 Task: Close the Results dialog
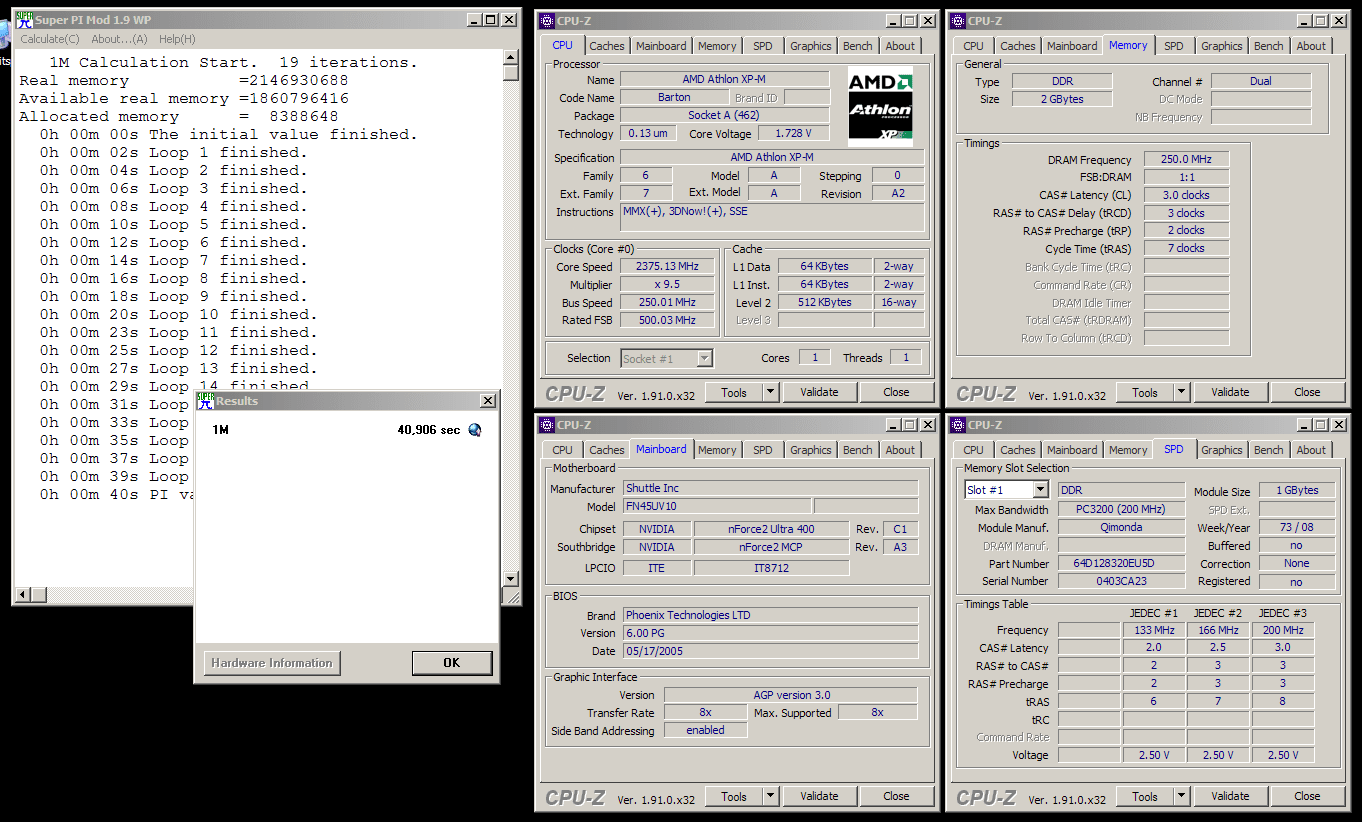pos(487,401)
